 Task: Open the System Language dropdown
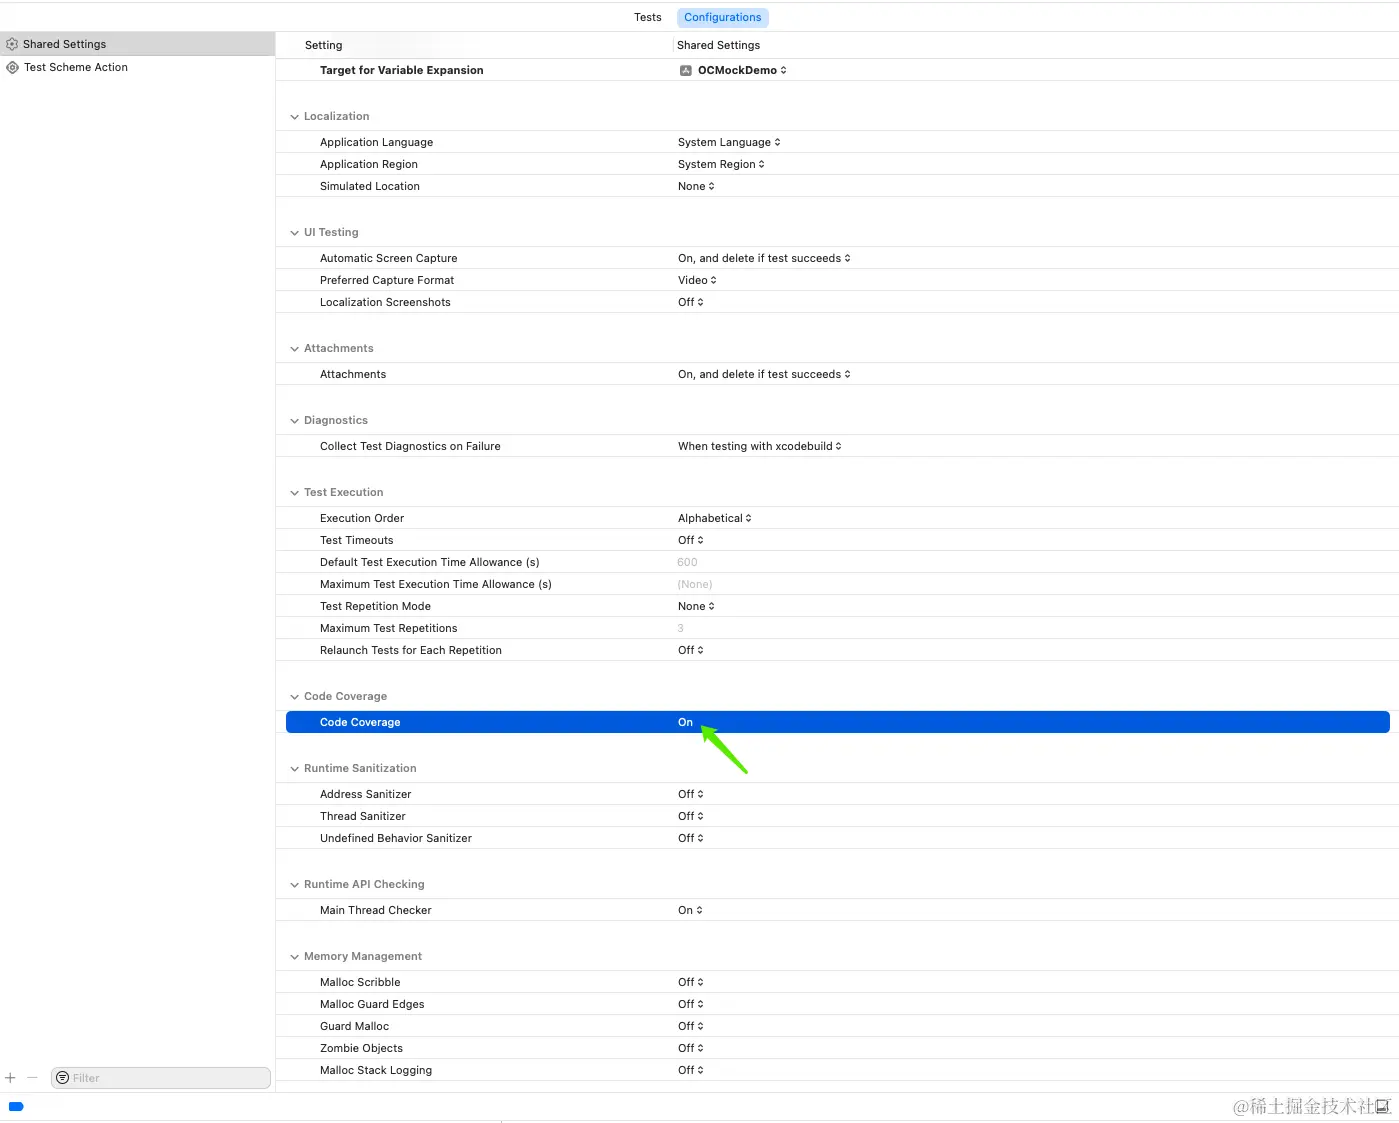[729, 142]
